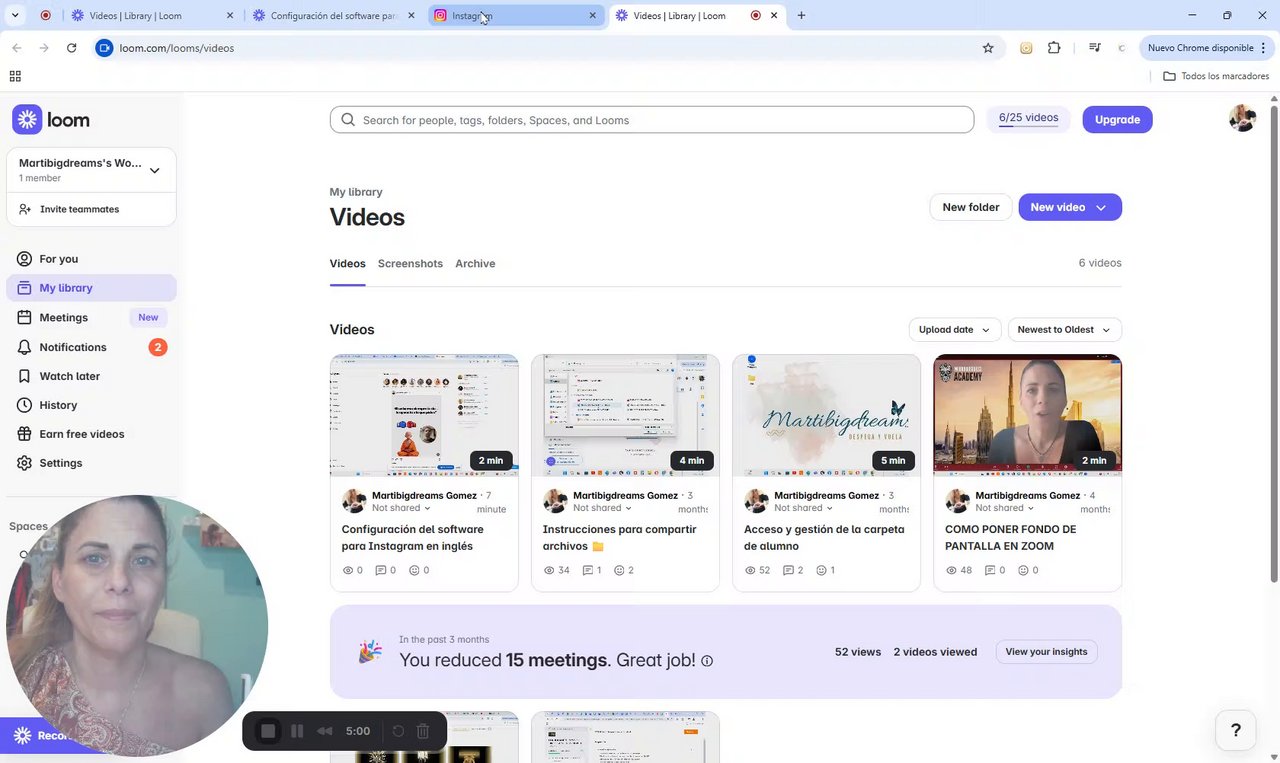This screenshot has width=1280, height=763.
Task: Click the History clock icon
Action: tap(24, 405)
